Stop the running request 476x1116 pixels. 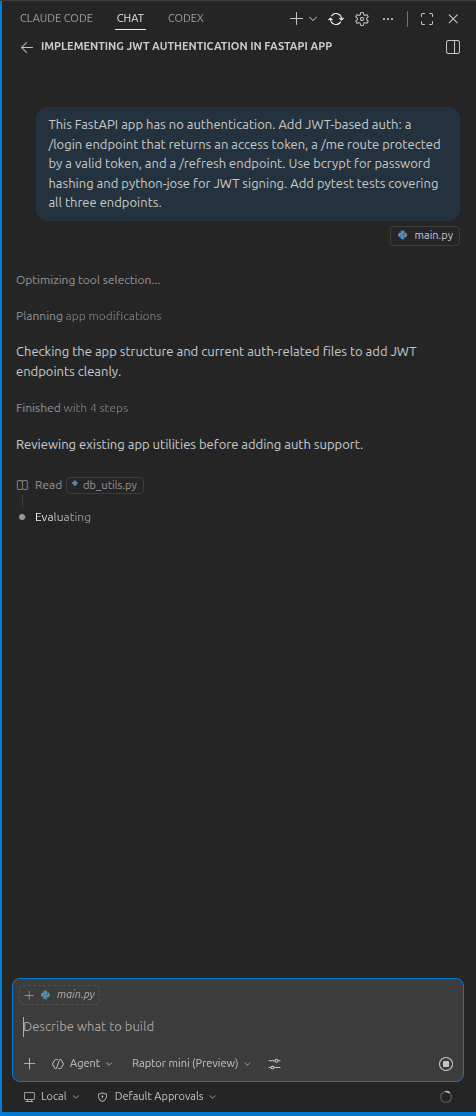(446, 1064)
